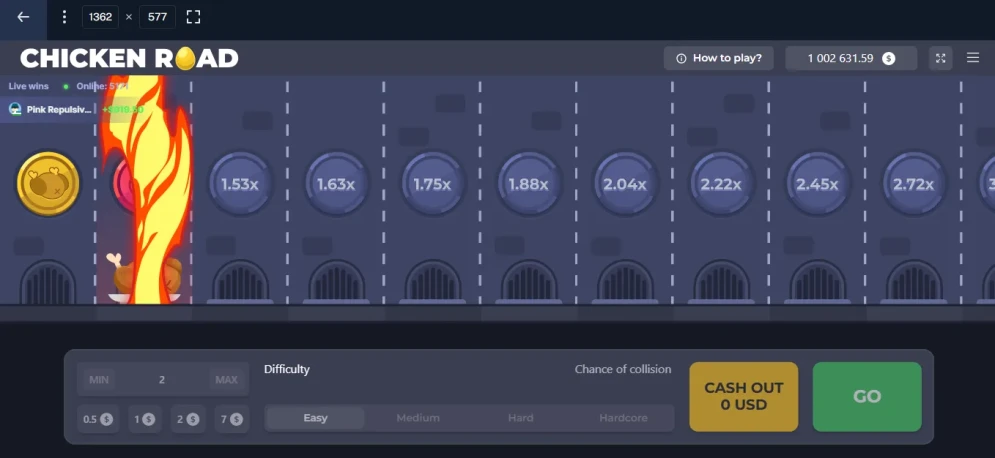Click the Difficulty label

coord(287,369)
